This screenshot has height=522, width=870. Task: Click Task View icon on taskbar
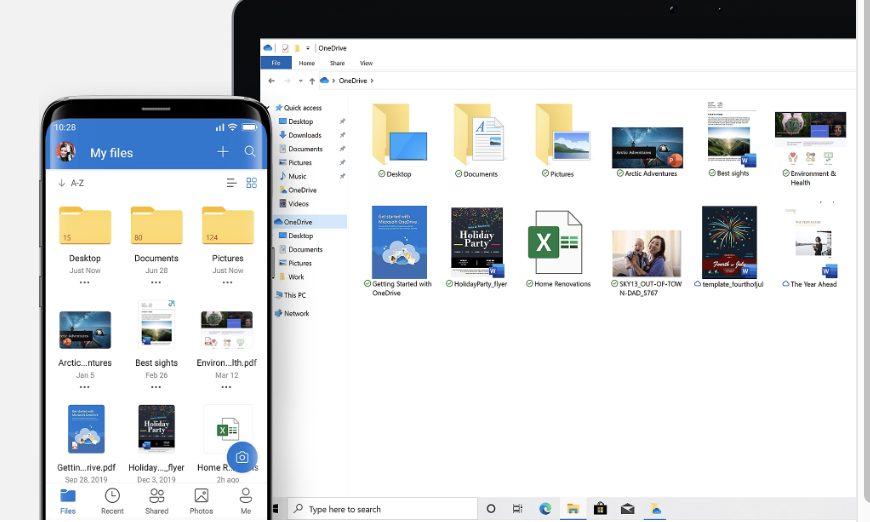tap(518, 509)
